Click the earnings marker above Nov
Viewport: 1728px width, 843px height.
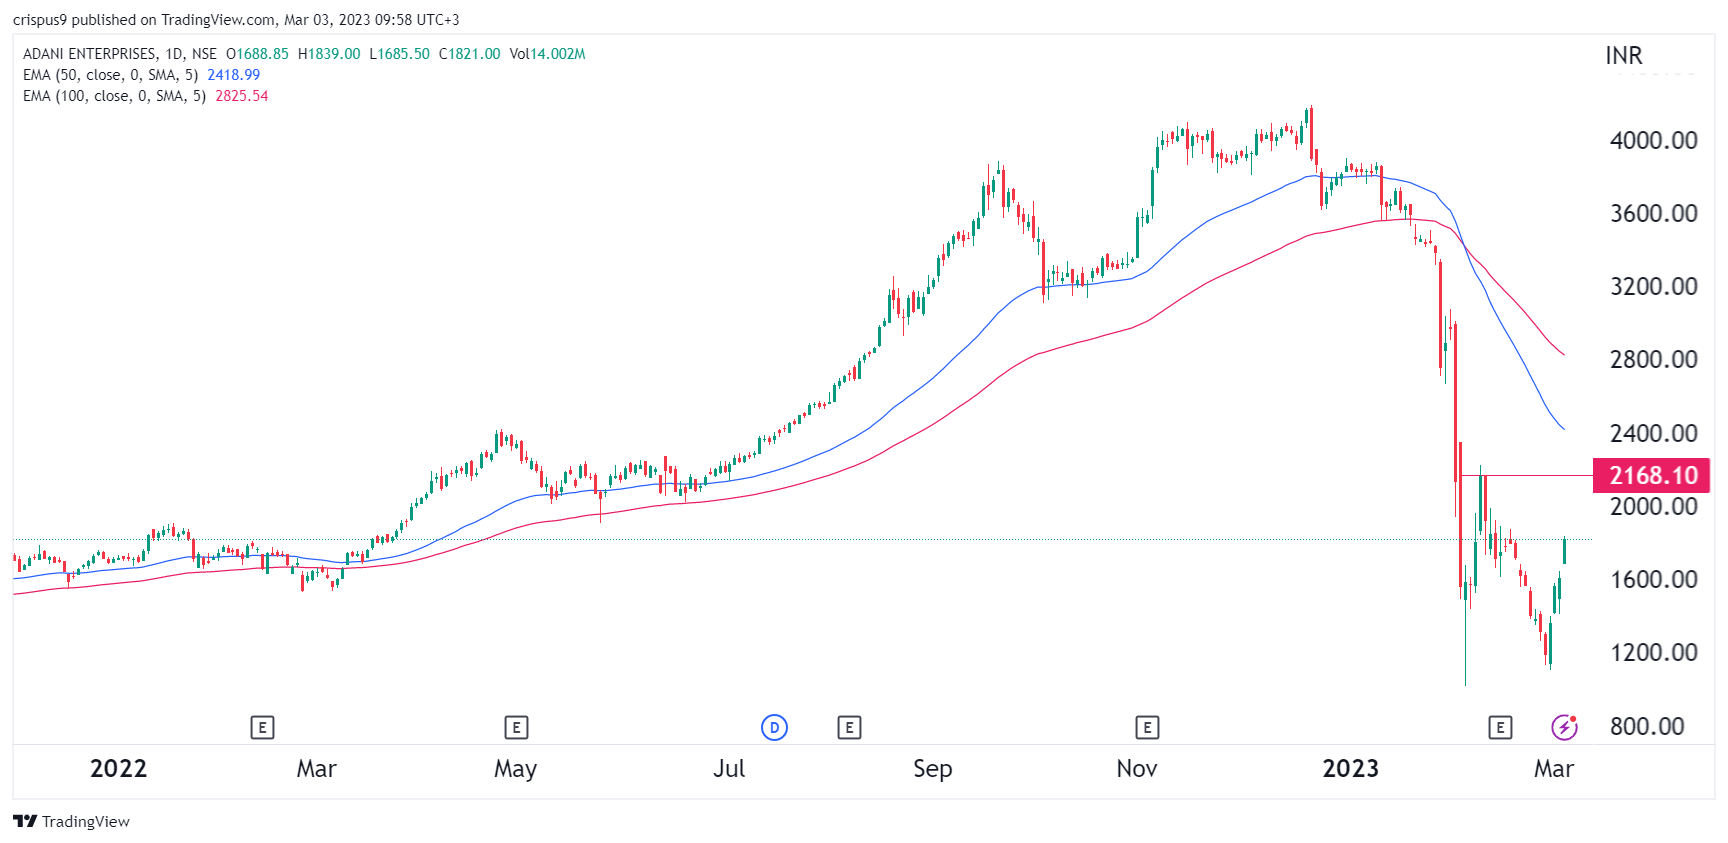[1147, 728]
